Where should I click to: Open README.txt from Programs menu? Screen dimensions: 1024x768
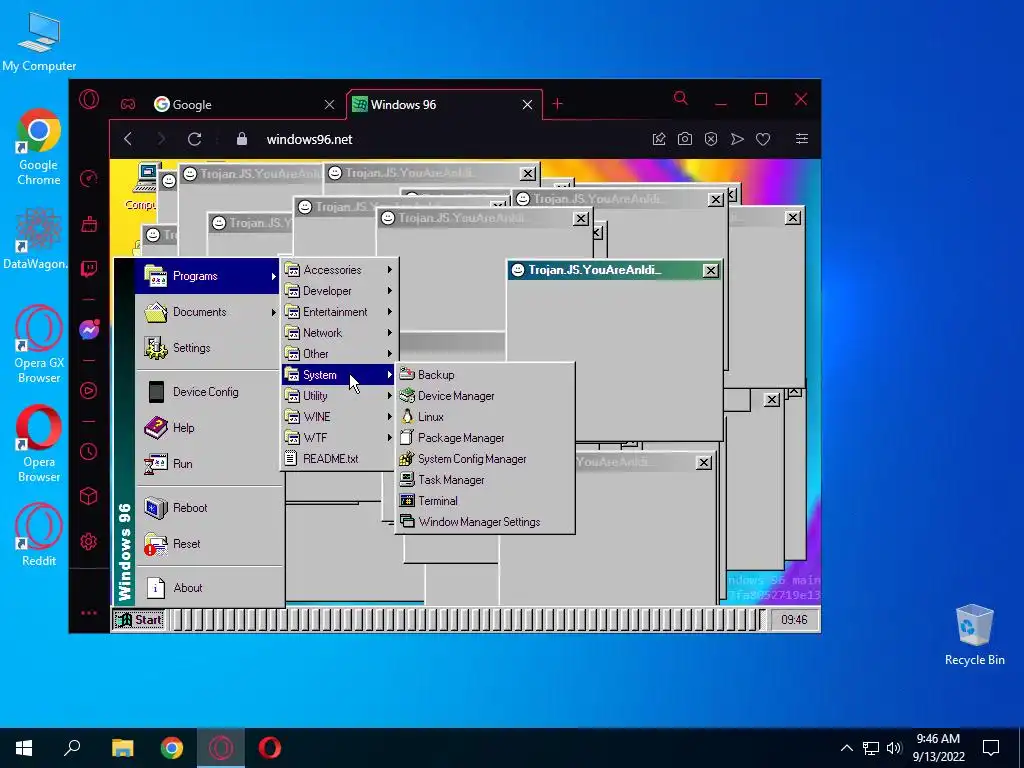coord(340,458)
